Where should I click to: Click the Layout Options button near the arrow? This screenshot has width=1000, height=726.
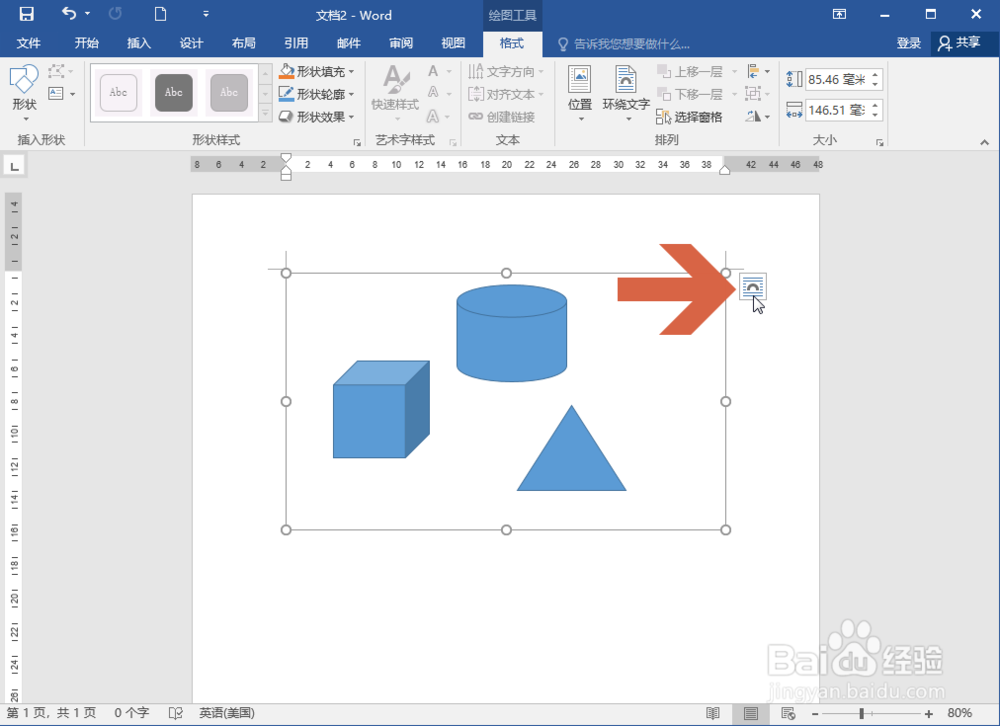click(751, 287)
